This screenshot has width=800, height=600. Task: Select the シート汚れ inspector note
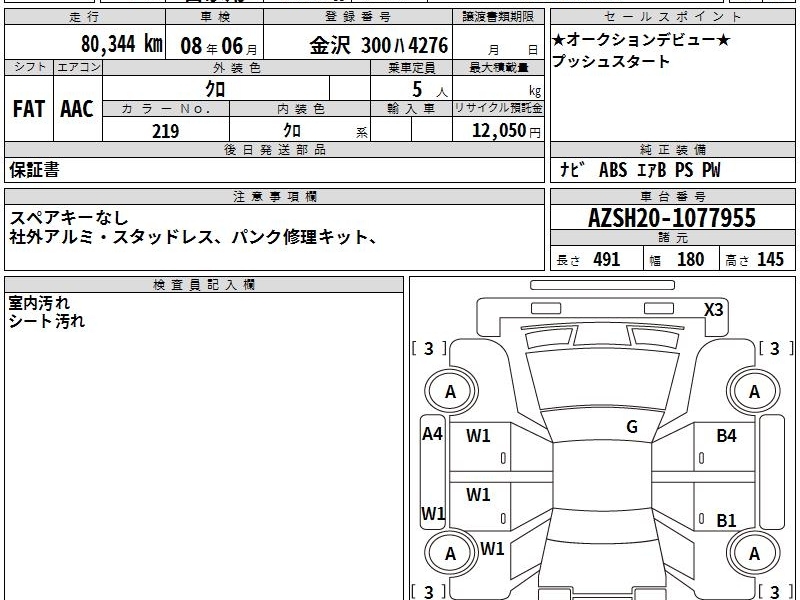click(x=46, y=321)
